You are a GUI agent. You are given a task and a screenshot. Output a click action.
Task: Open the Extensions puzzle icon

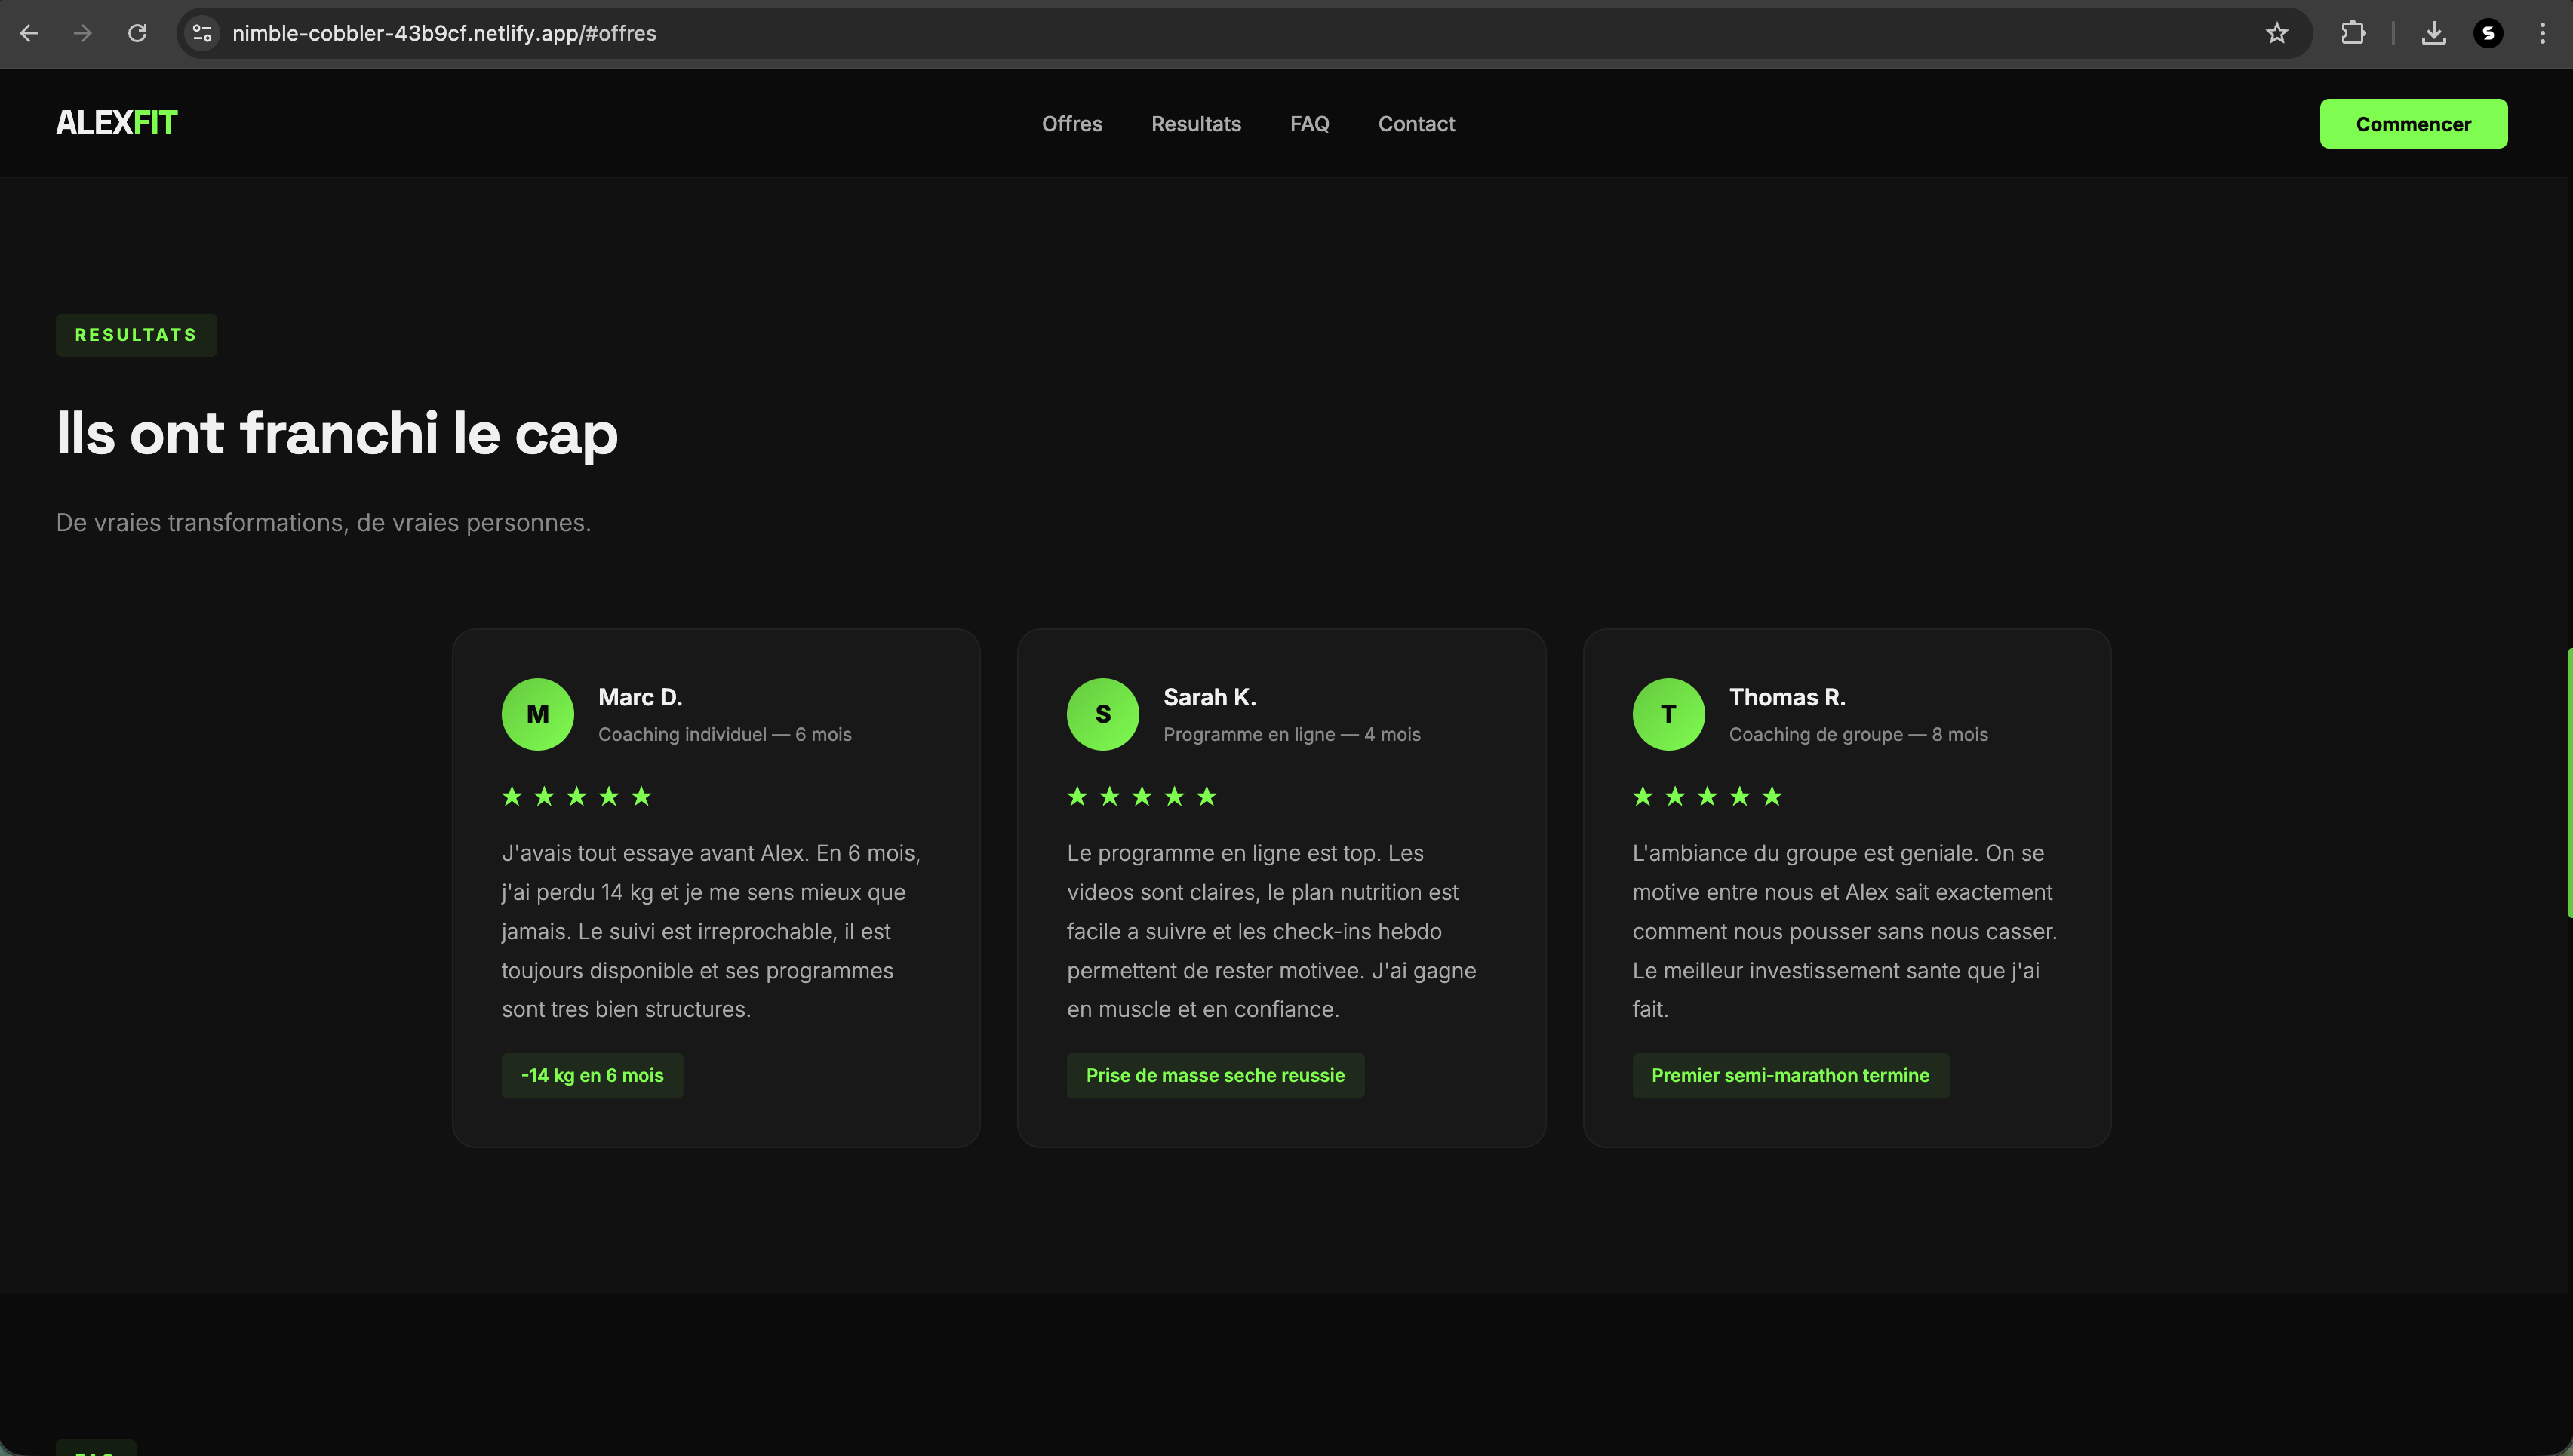click(2353, 33)
